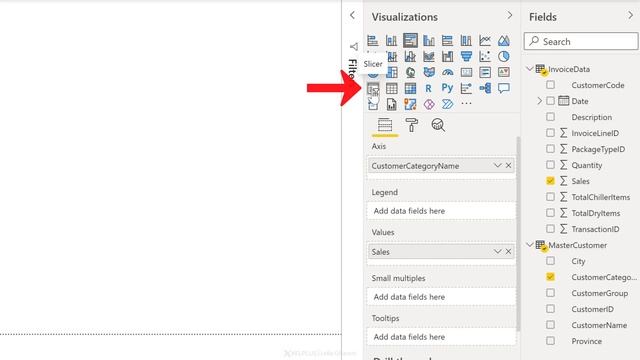Screen dimensions: 640x360
Task: Uncheck the Sales field checkbox
Action: click(x=550, y=180)
